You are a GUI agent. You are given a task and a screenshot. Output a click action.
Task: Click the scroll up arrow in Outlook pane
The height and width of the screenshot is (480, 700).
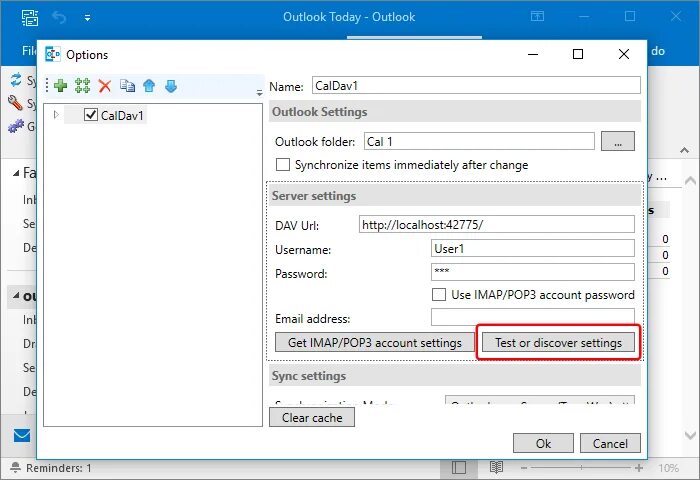(x=690, y=181)
